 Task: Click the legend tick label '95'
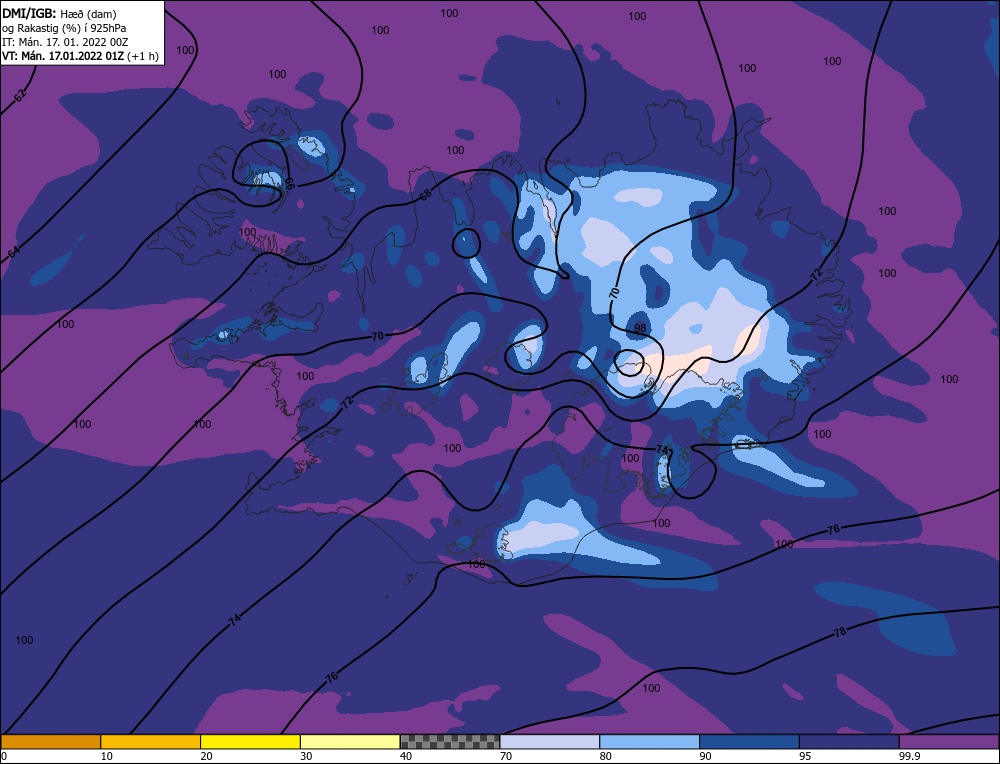(x=805, y=757)
